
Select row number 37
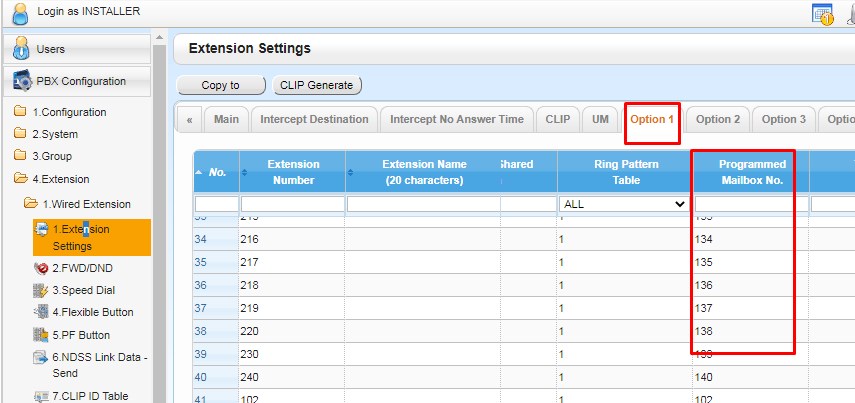[x=216, y=308]
